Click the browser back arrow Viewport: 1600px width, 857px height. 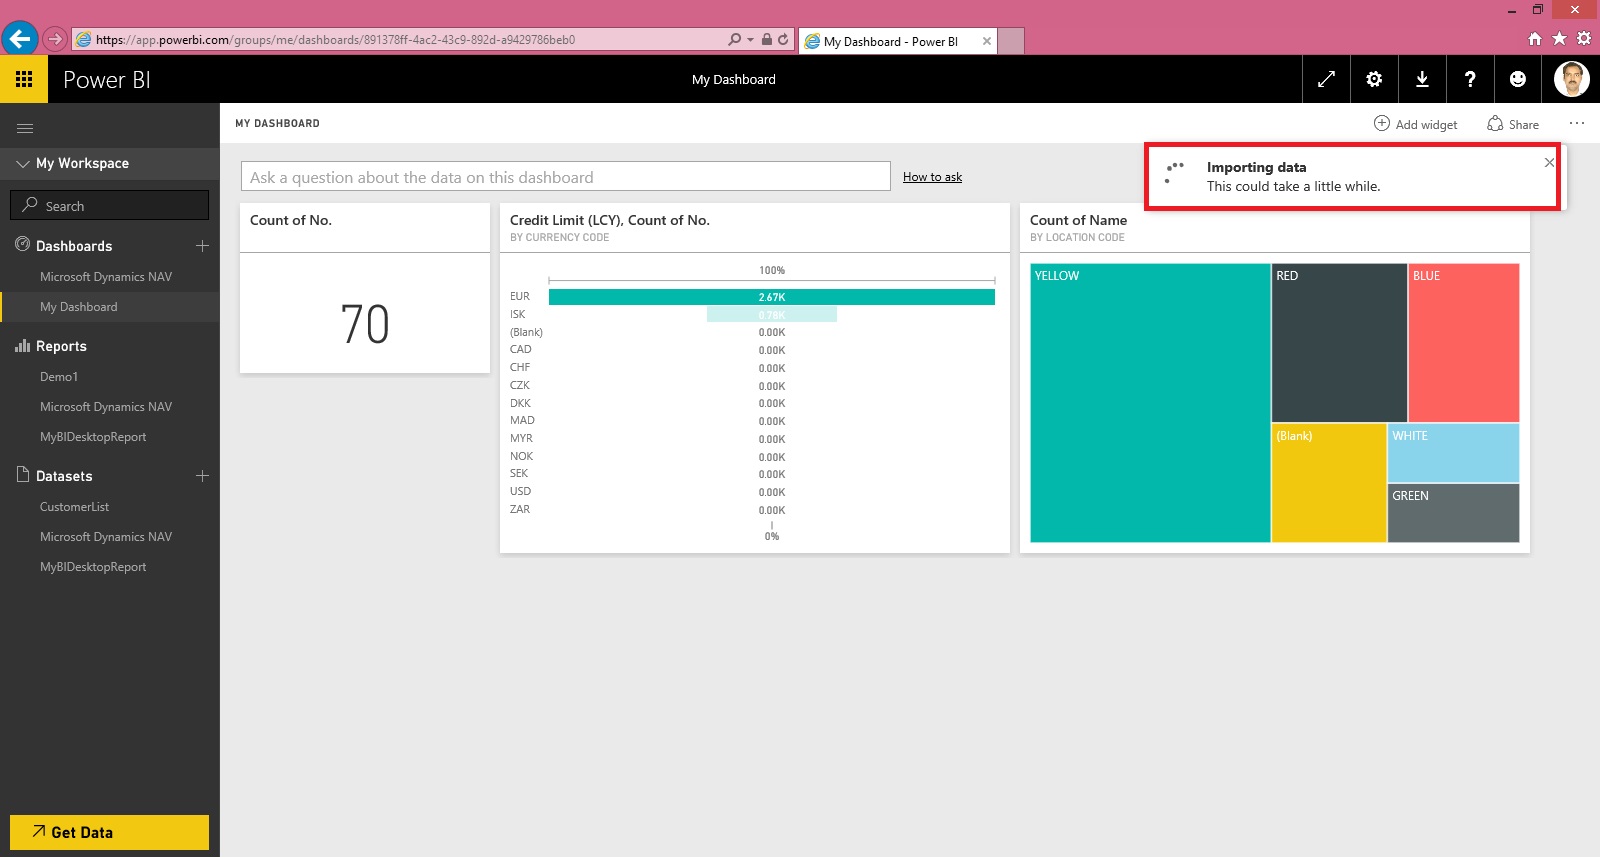tap(20, 39)
